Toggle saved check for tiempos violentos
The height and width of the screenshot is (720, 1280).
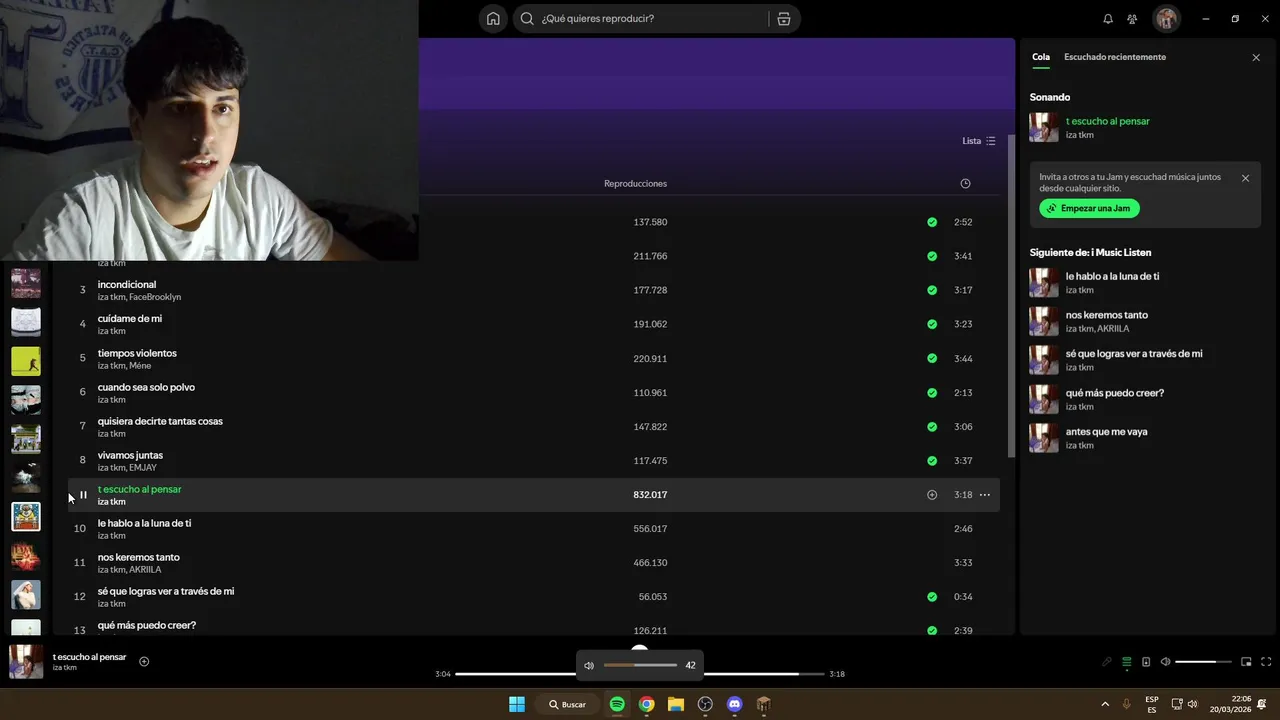[x=932, y=358]
